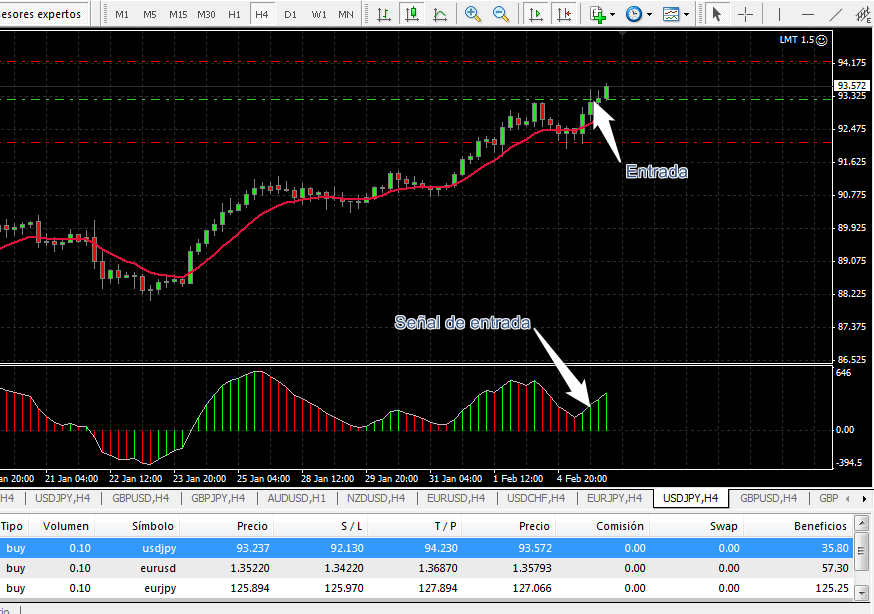Sort by Beneficios column header
This screenshot has width=874, height=614.
tap(798, 526)
